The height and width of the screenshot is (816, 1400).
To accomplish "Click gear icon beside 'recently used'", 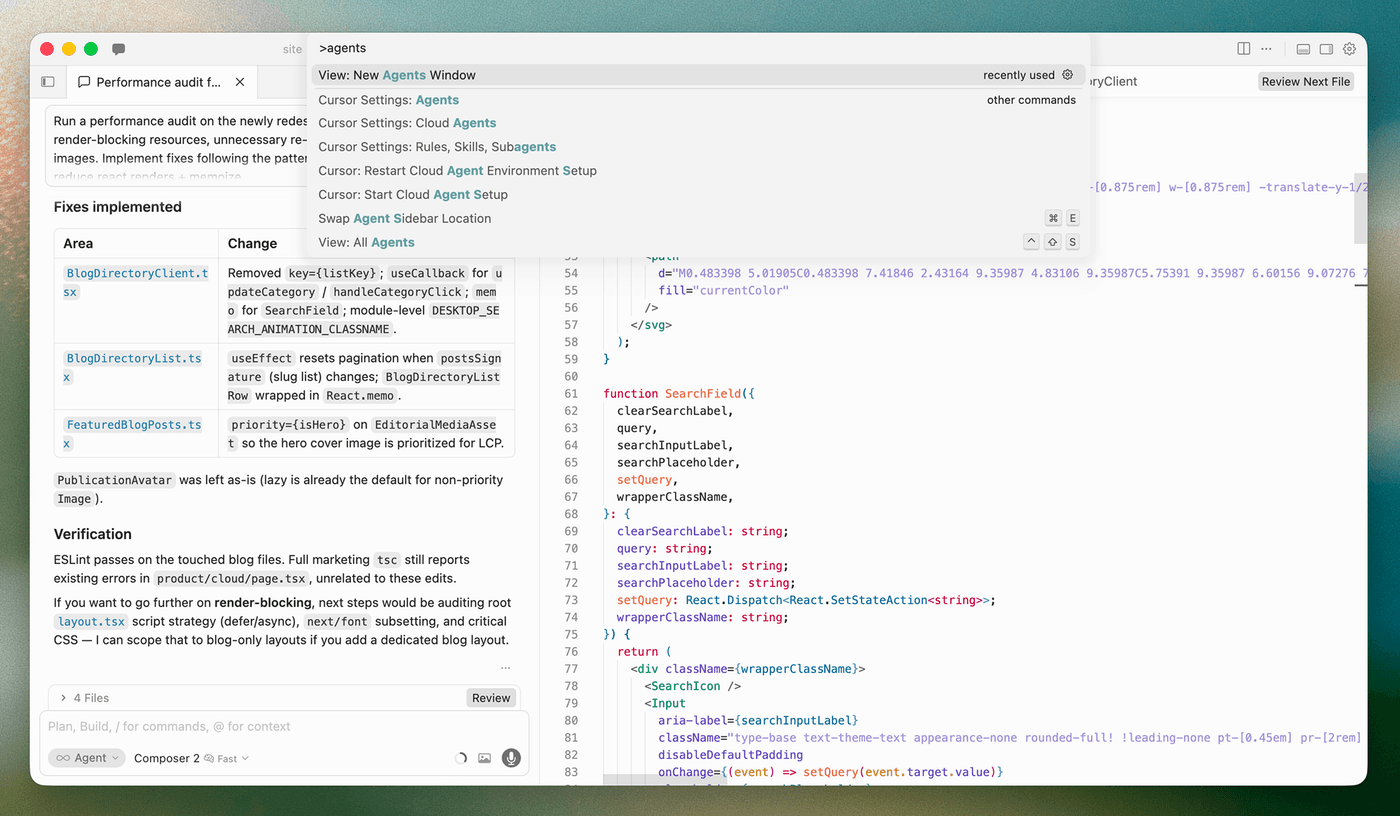I will click(x=1067, y=75).
